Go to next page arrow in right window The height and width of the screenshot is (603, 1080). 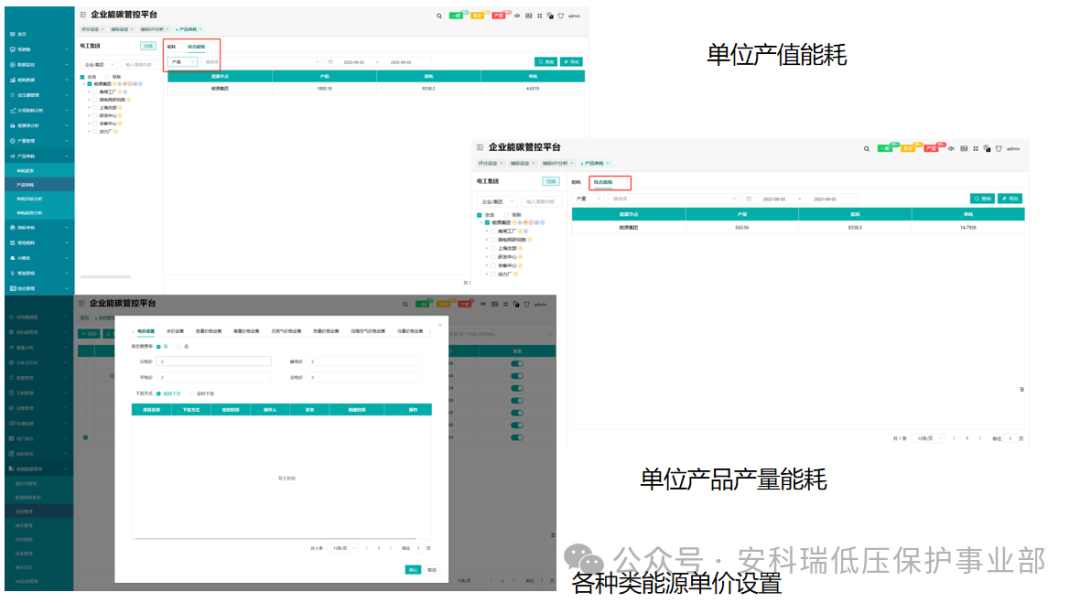979,438
